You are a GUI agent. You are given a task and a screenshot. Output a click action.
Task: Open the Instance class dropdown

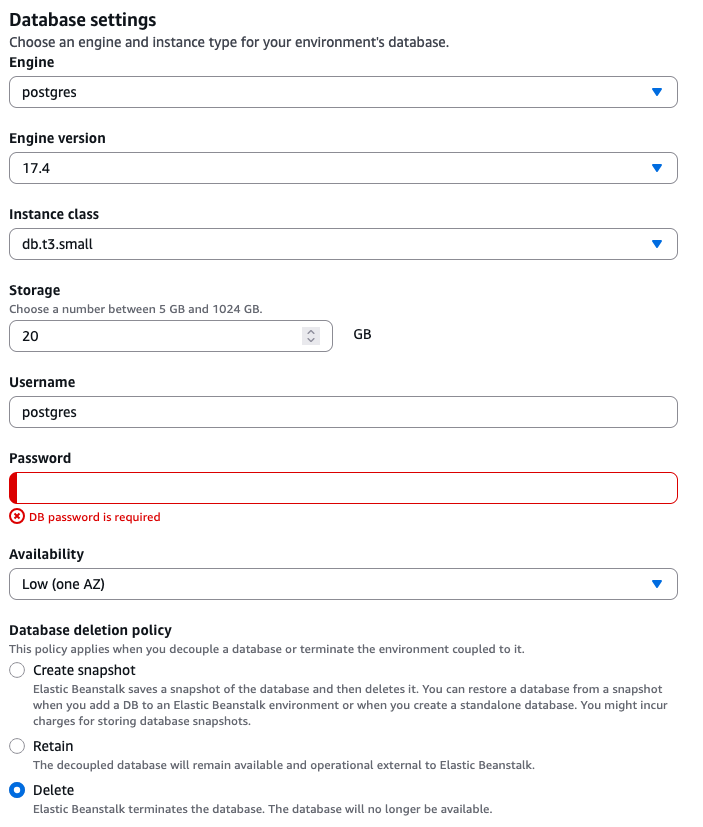point(330,244)
